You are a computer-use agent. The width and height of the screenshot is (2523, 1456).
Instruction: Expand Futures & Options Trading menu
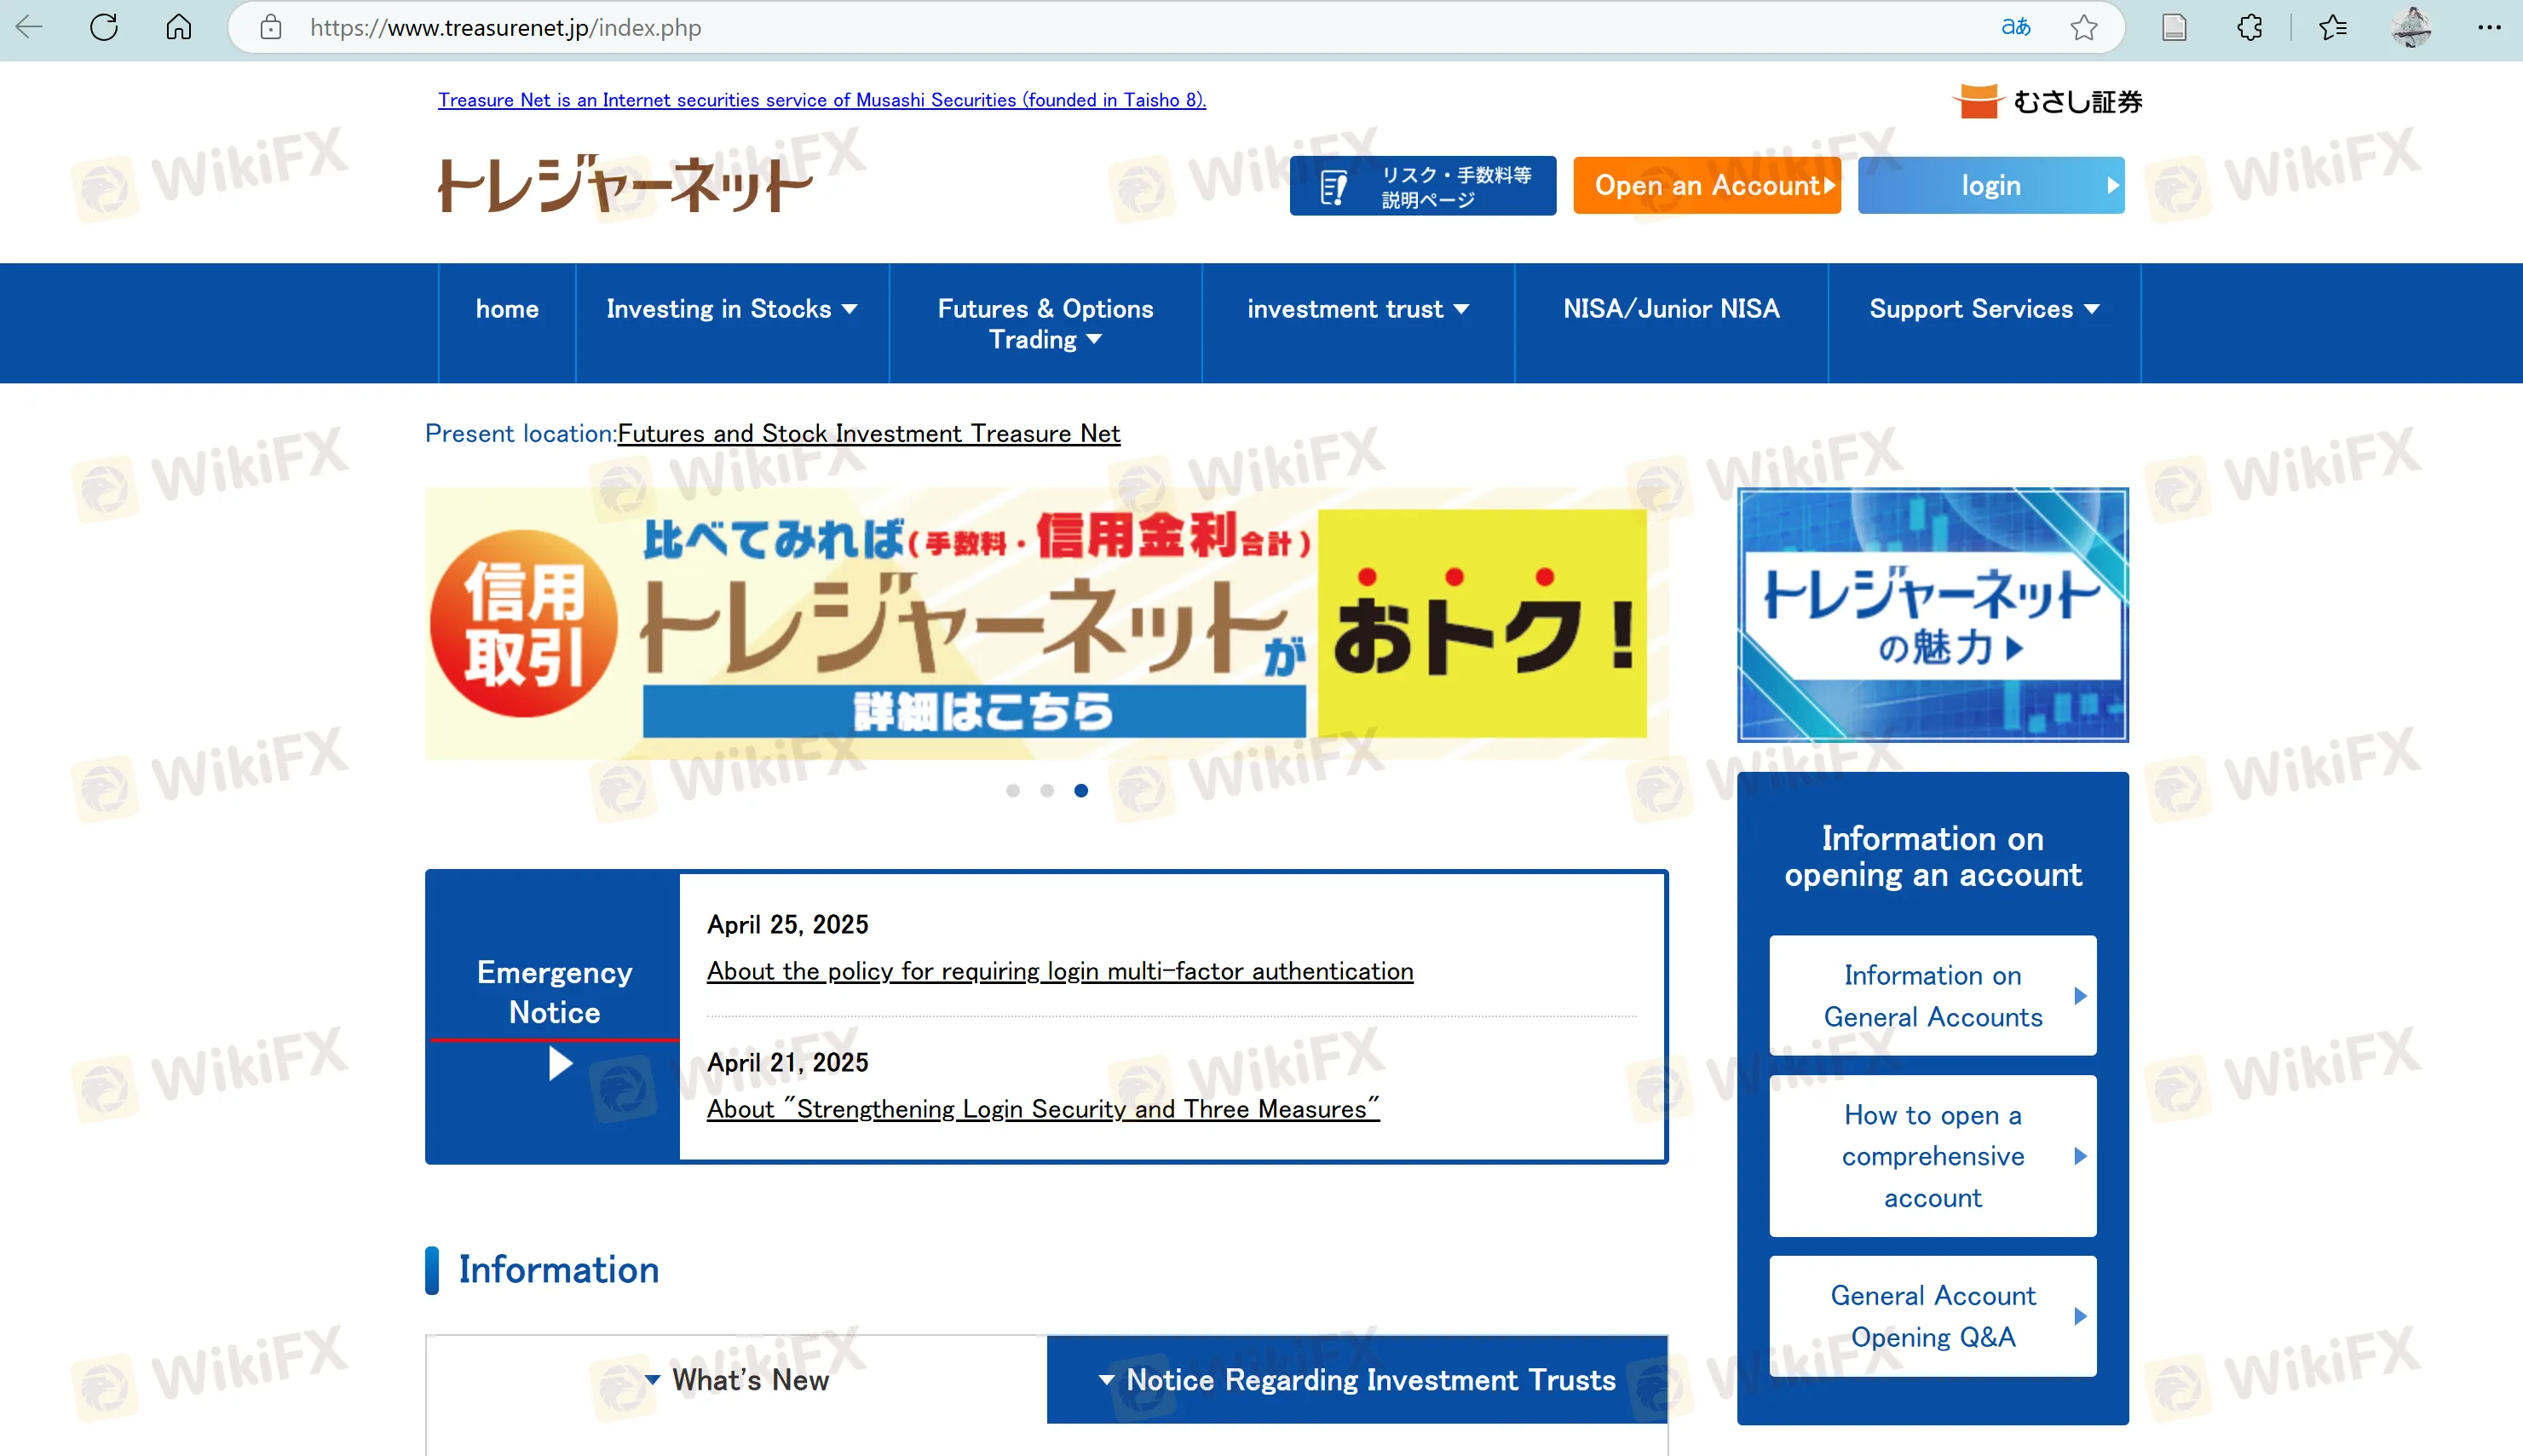pyautogui.click(x=1045, y=323)
